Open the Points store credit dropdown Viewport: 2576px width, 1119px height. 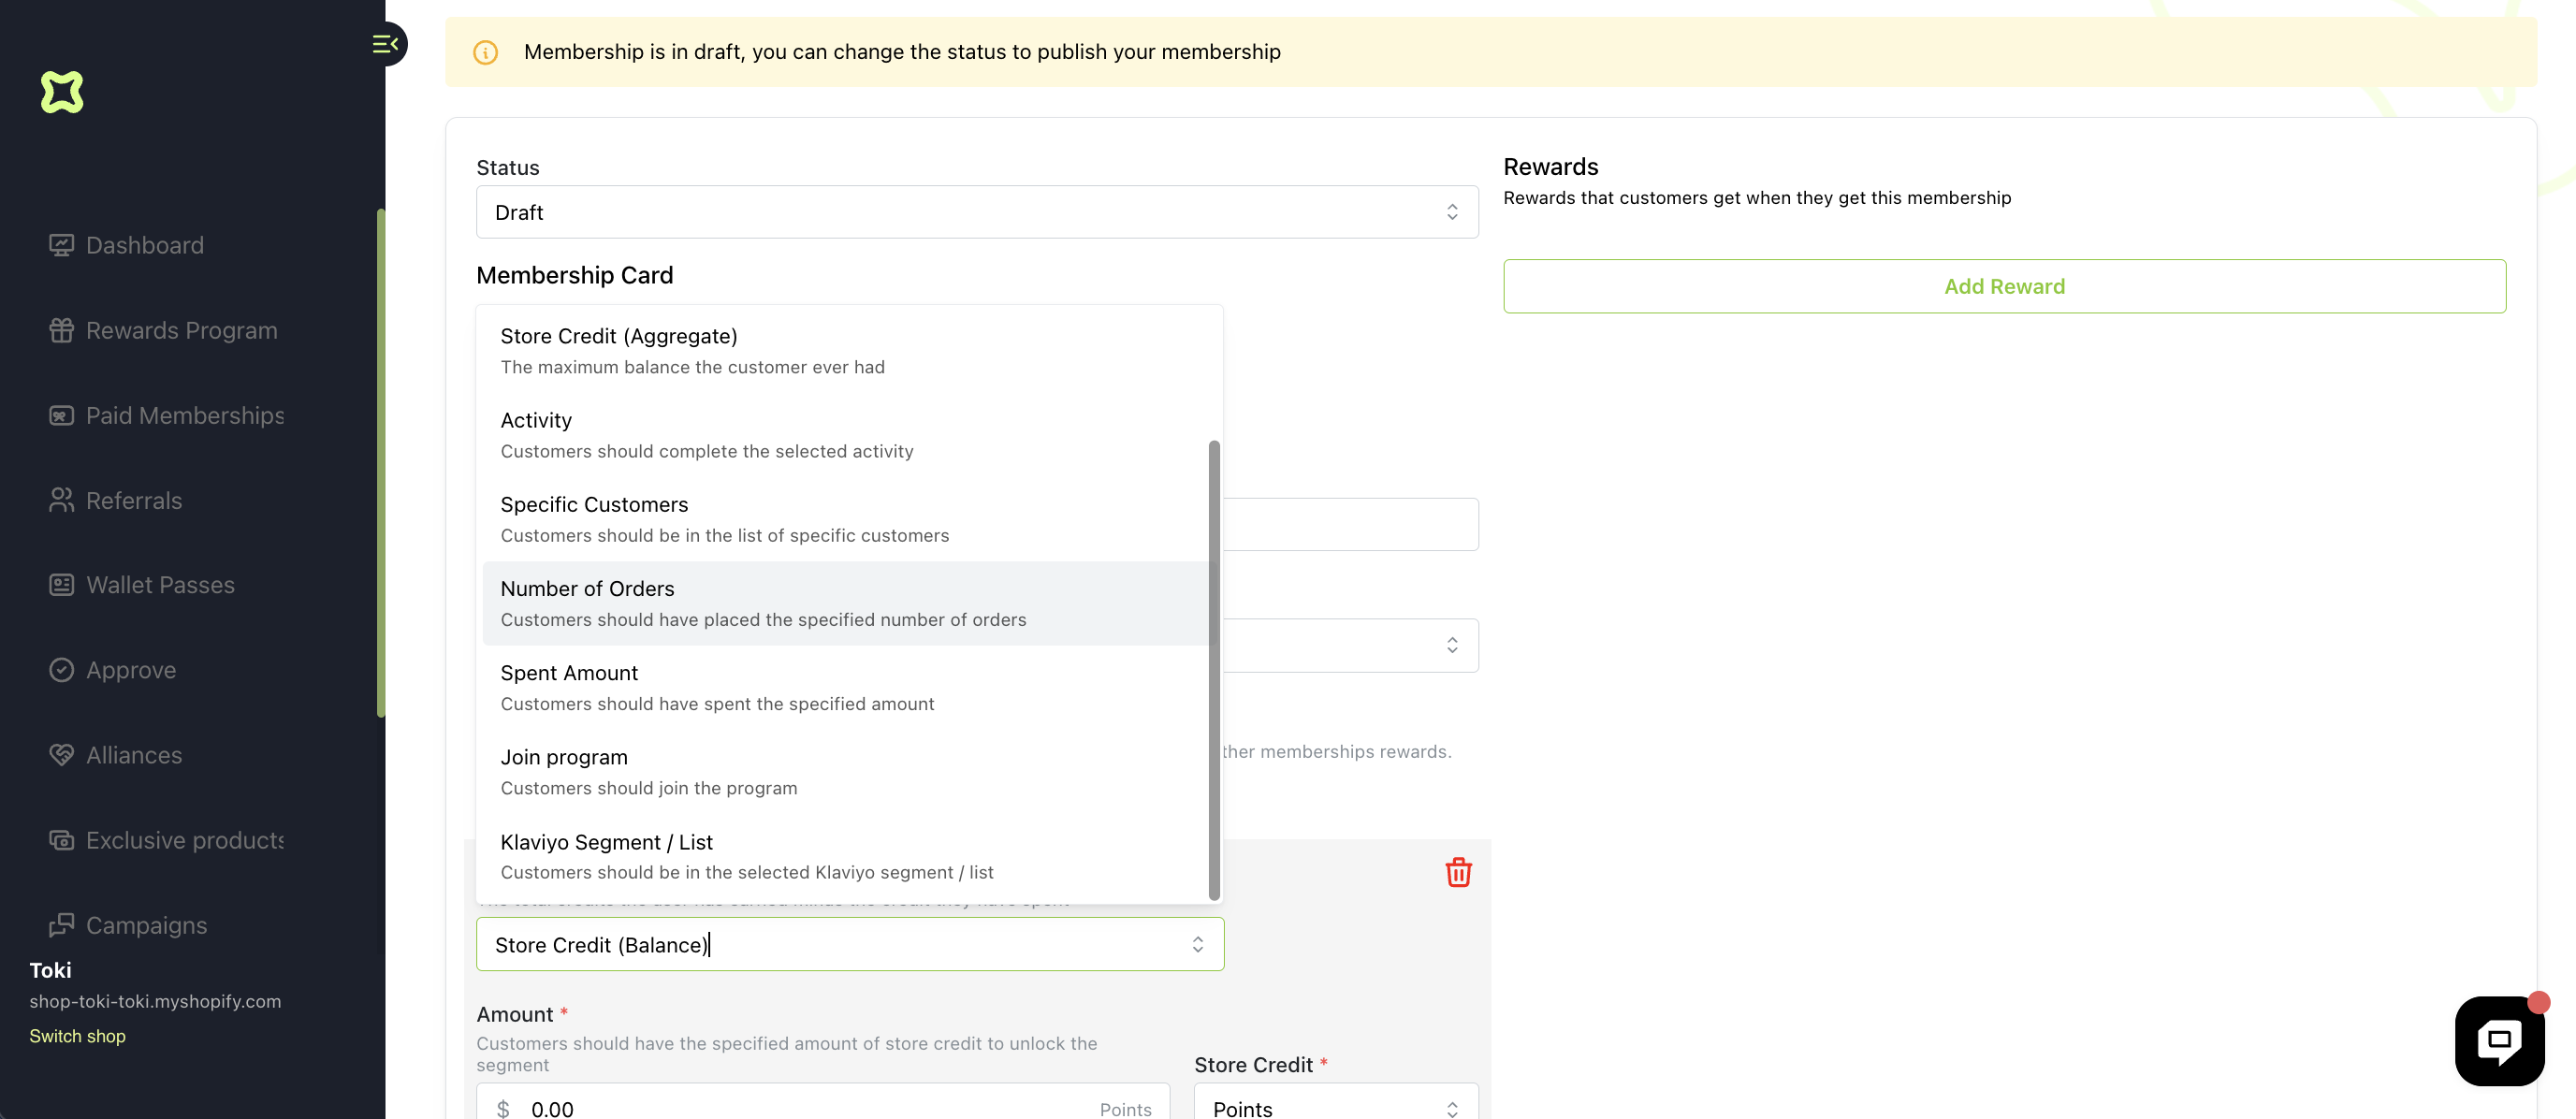click(x=1335, y=1108)
